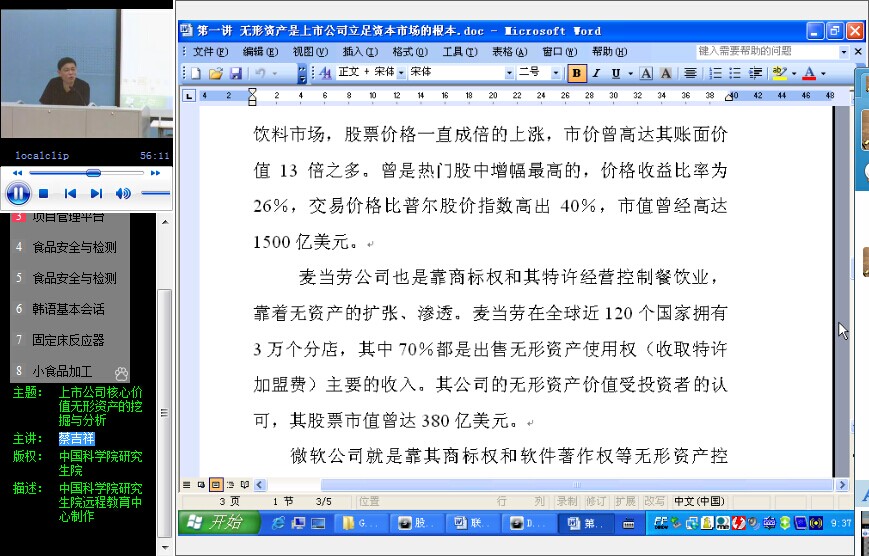This screenshot has height=556, width=869.
Task: Click horizontal scrollbar left arrow
Action: click(x=259, y=485)
